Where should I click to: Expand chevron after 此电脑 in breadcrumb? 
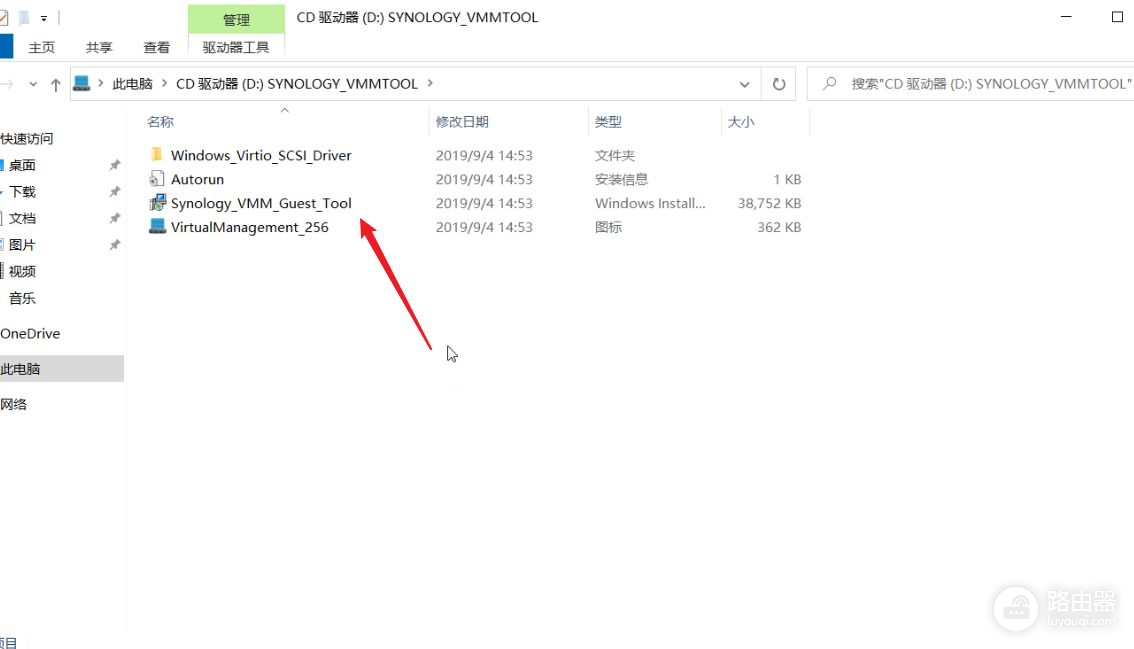164,84
